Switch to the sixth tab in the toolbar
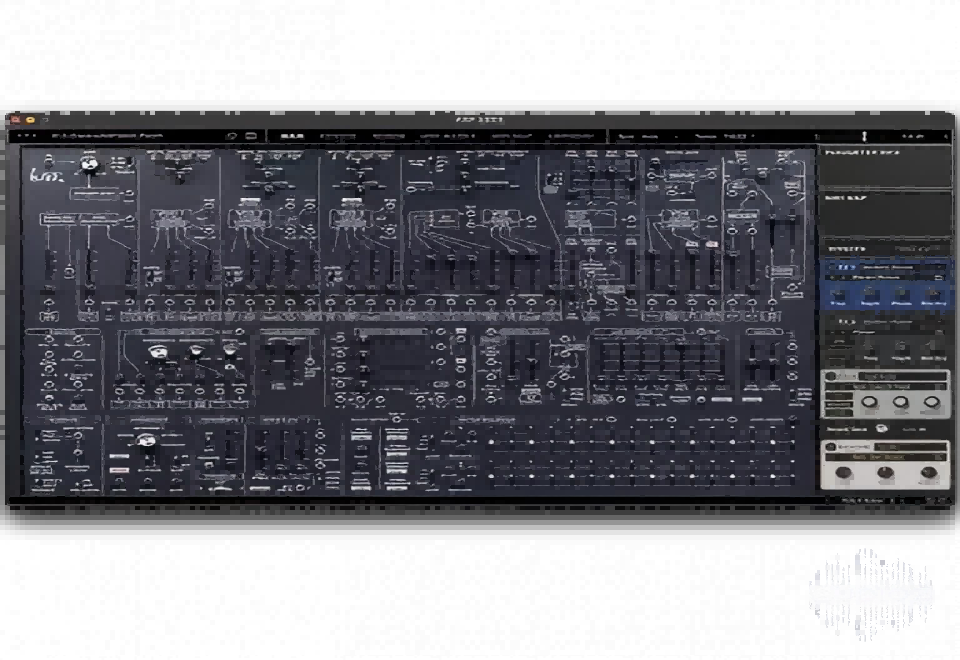This screenshot has width=960, height=660. [x=571, y=137]
